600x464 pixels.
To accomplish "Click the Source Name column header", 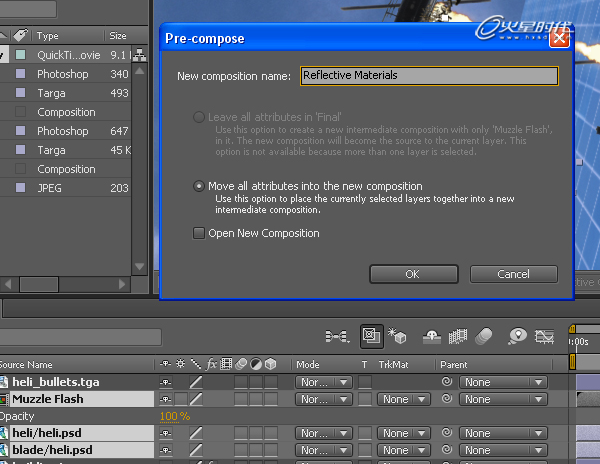I will point(26,365).
